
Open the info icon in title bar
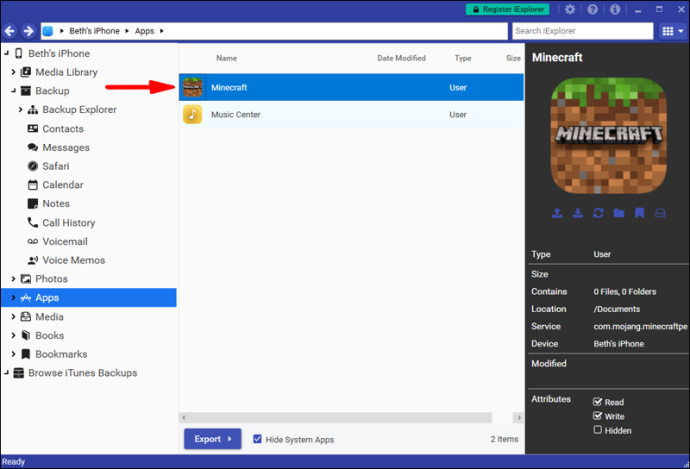coord(615,9)
